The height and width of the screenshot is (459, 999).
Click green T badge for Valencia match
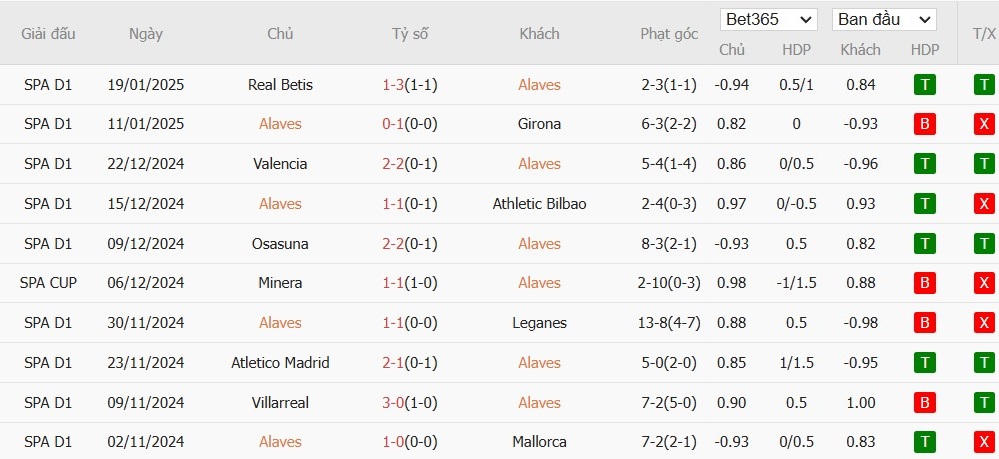pos(925,164)
